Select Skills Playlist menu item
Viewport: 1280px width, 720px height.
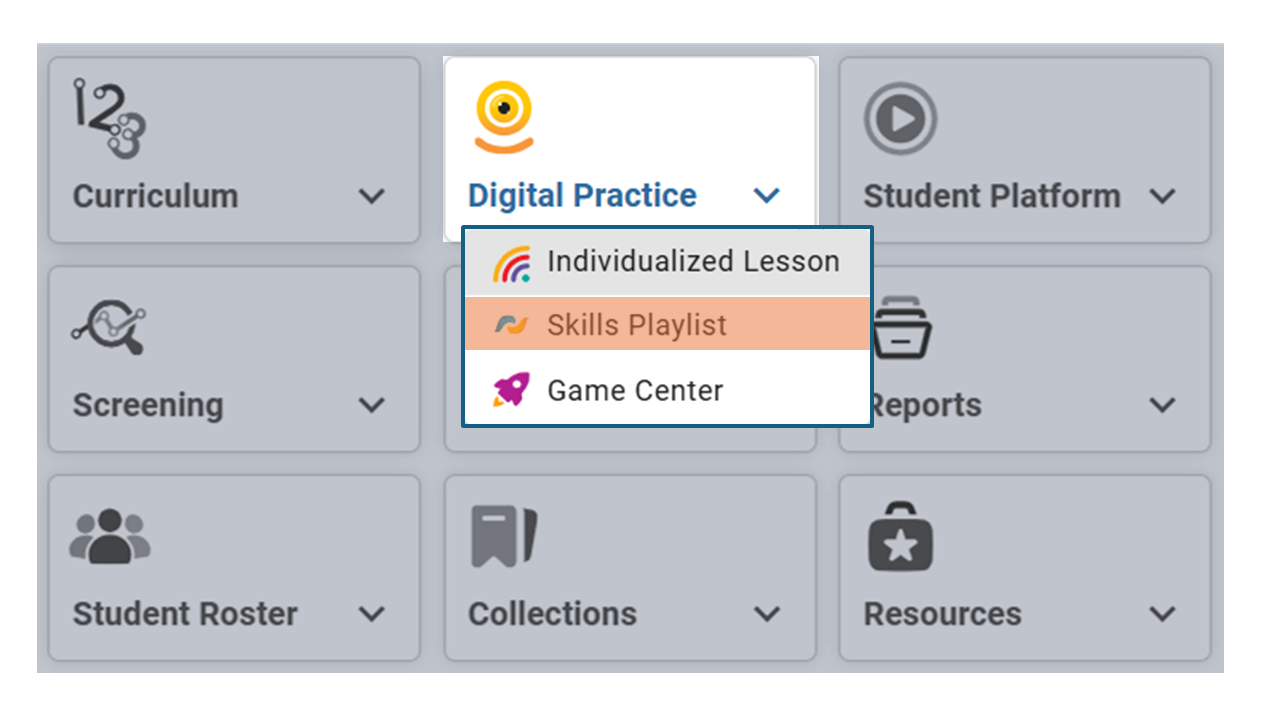point(667,325)
